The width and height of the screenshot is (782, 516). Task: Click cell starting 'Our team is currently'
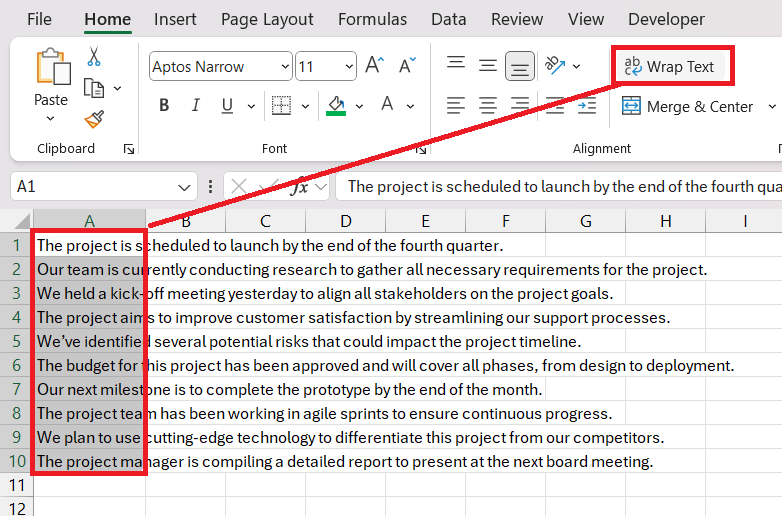coord(89,269)
